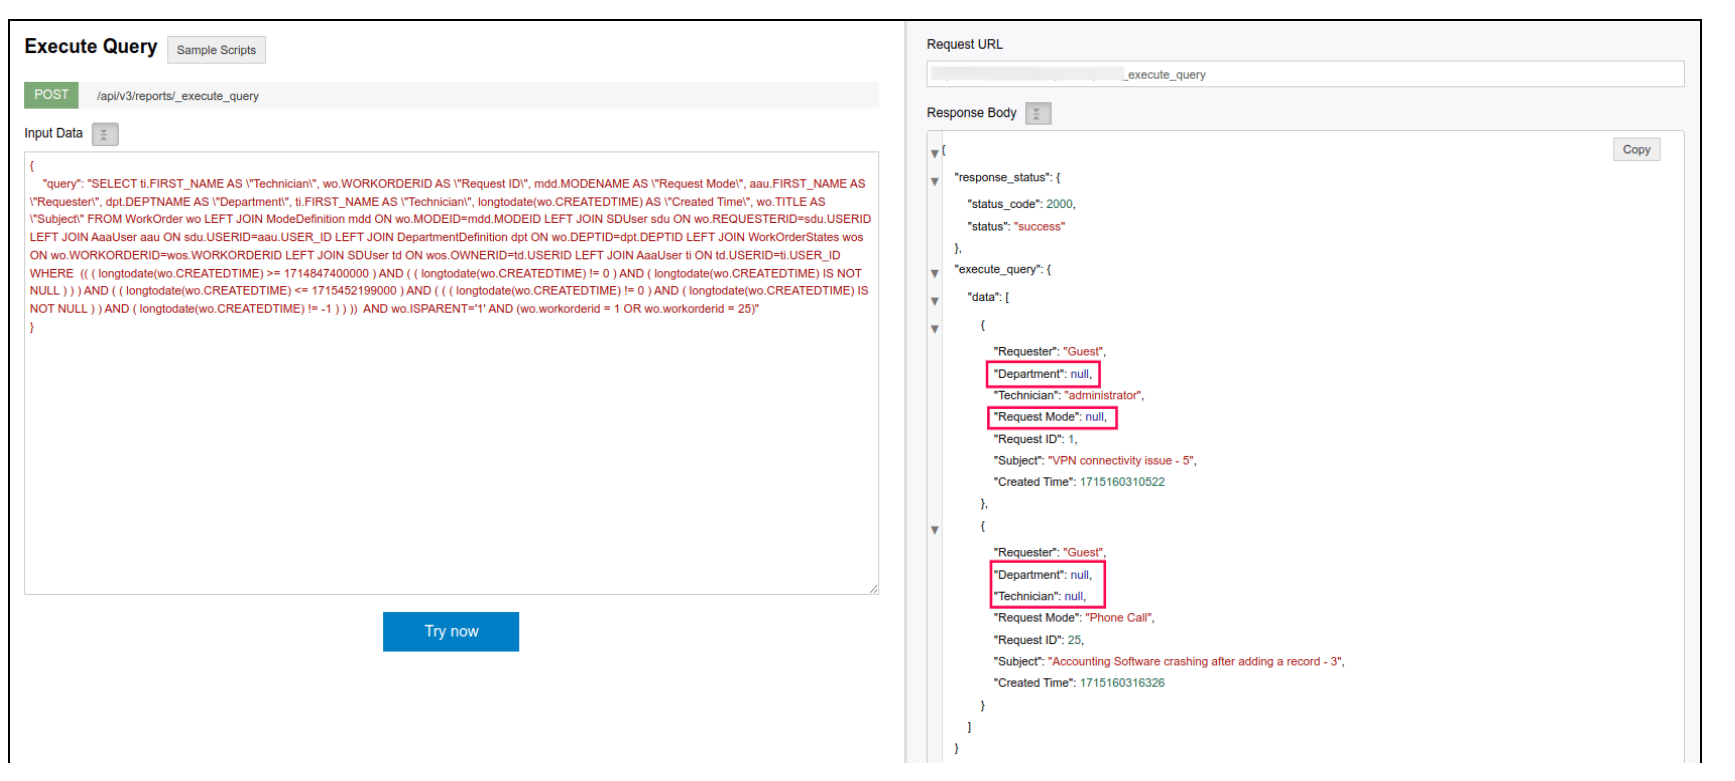Click the Created Time value 1715160310522
The height and width of the screenshot is (781, 1735).
(x=1121, y=482)
